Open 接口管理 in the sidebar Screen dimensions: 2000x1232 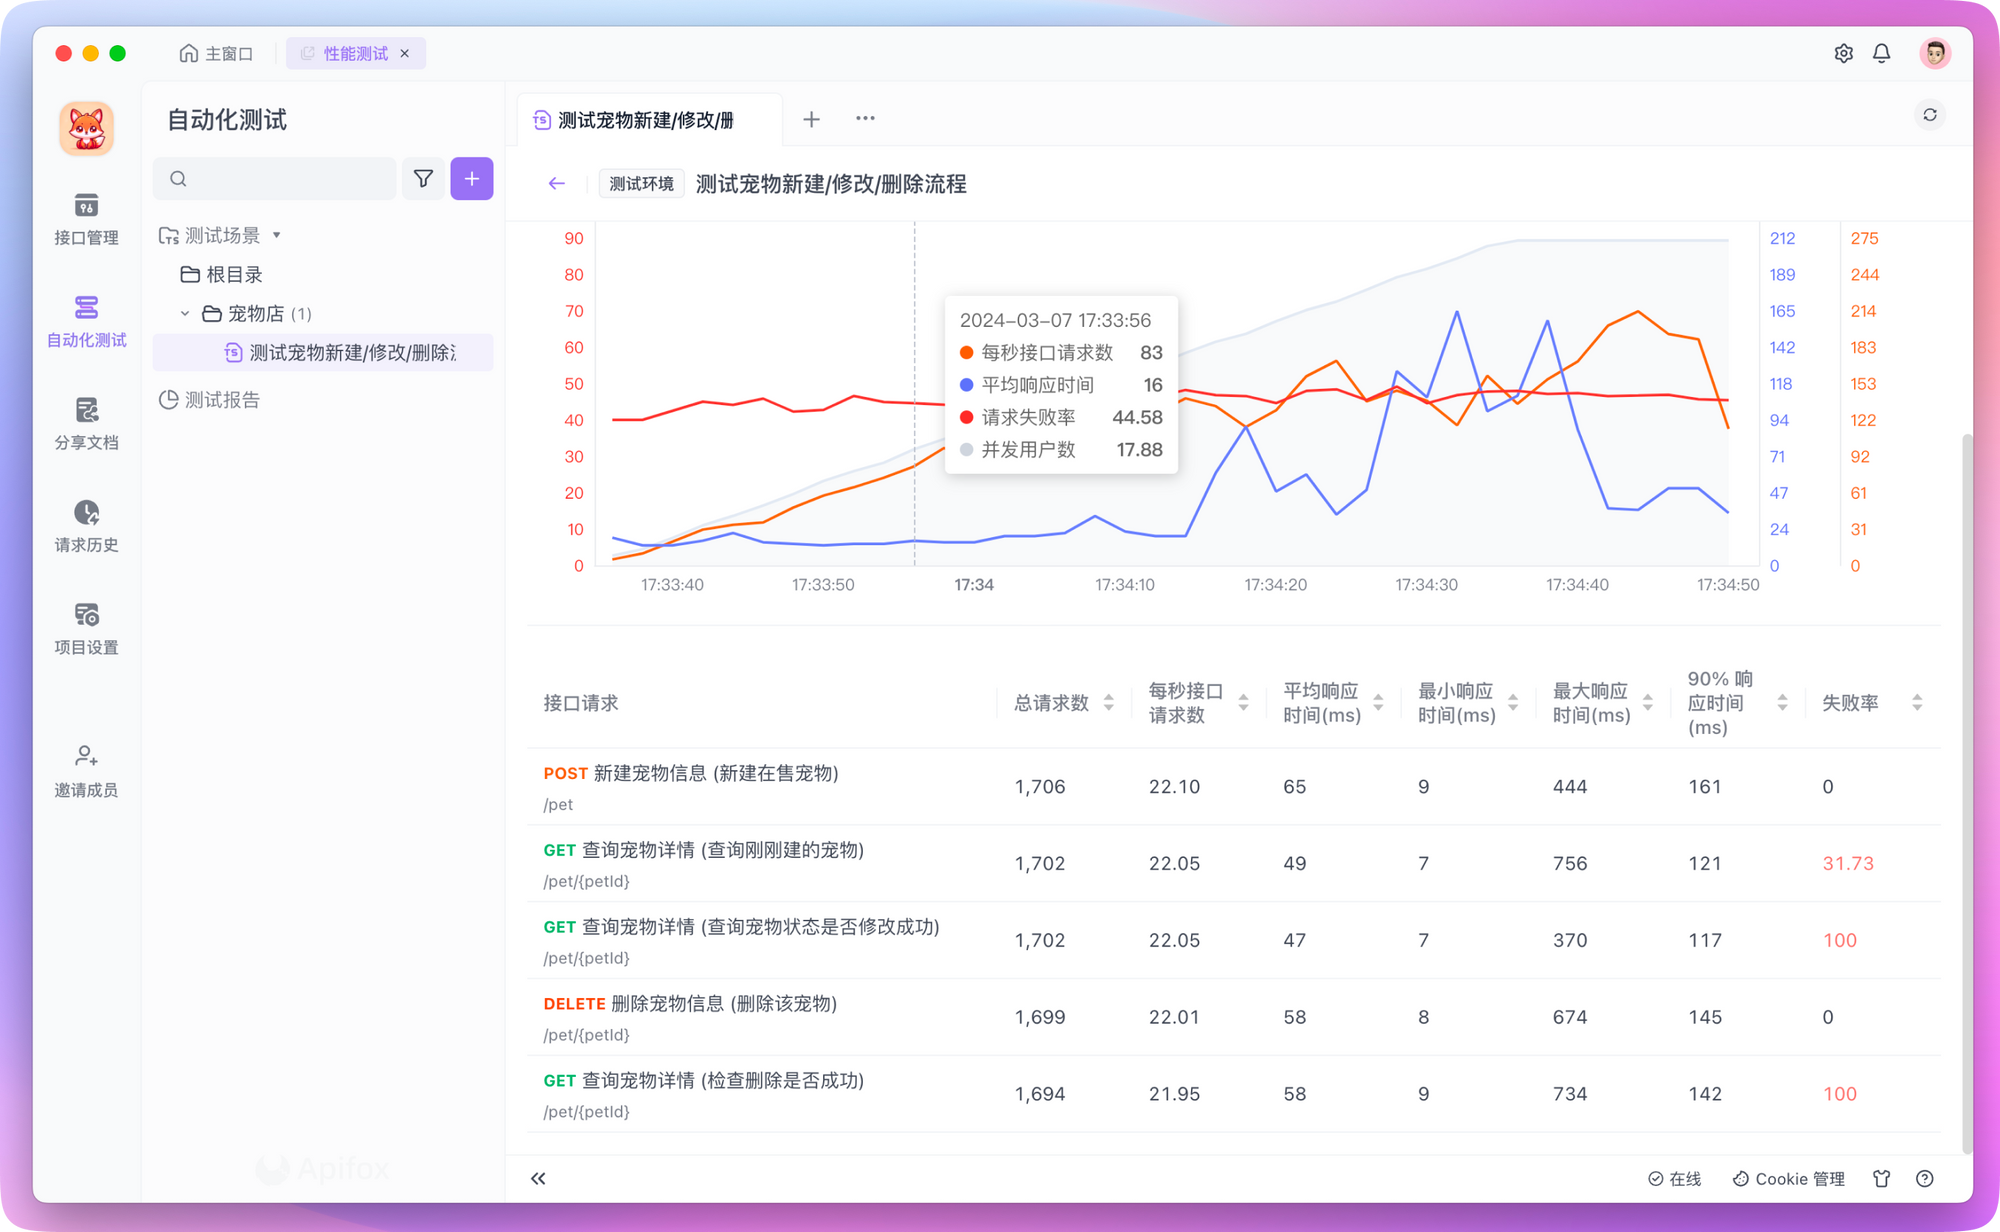[x=86, y=219]
